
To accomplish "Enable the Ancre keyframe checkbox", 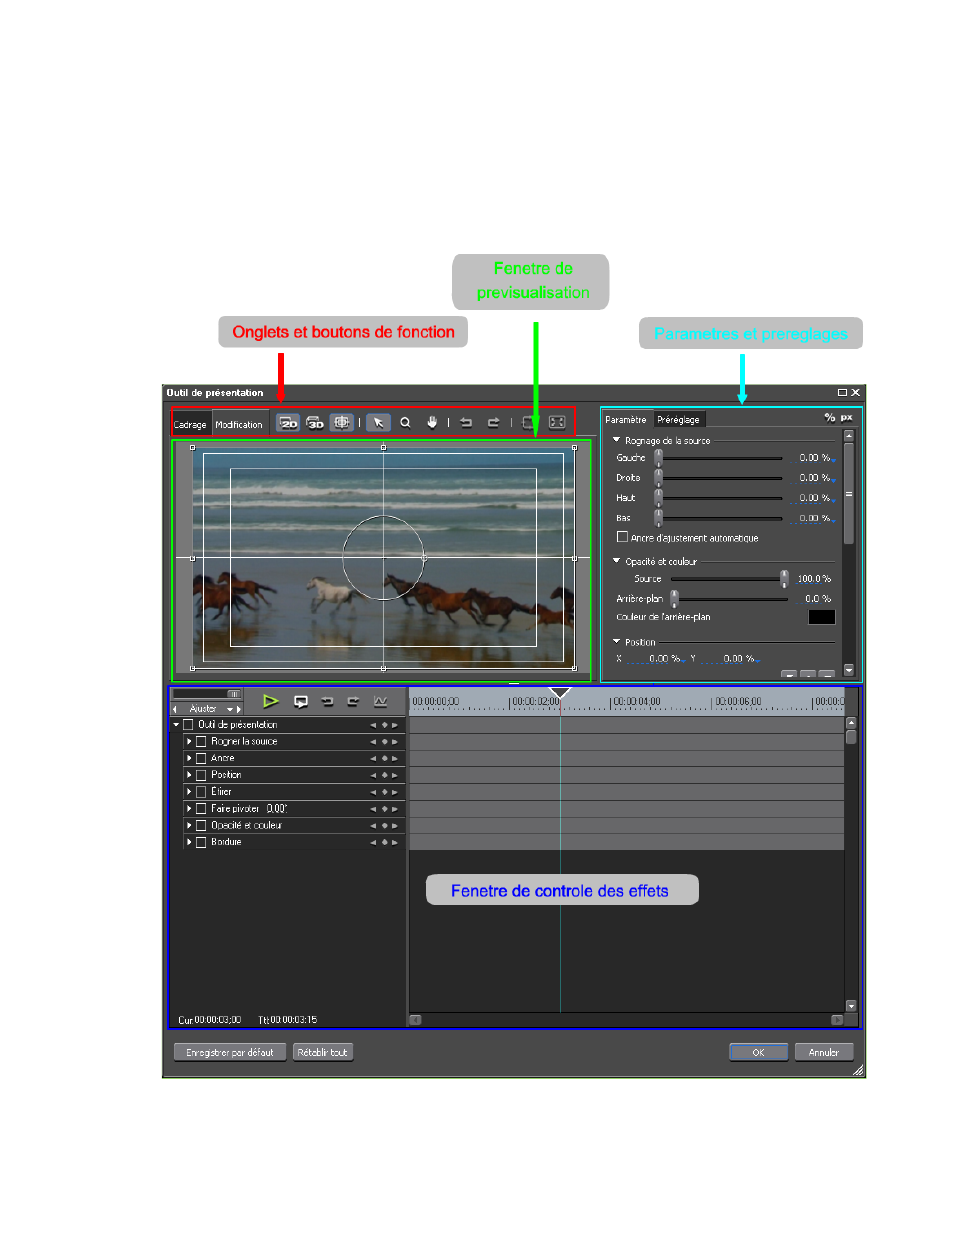I will [201, 759].
